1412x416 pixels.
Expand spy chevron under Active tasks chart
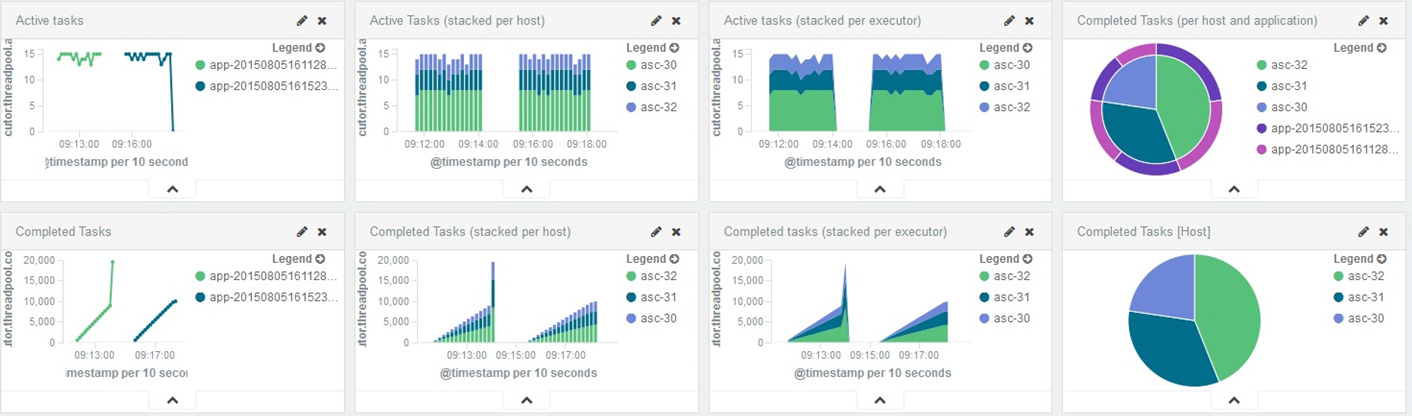pos(172,188)
